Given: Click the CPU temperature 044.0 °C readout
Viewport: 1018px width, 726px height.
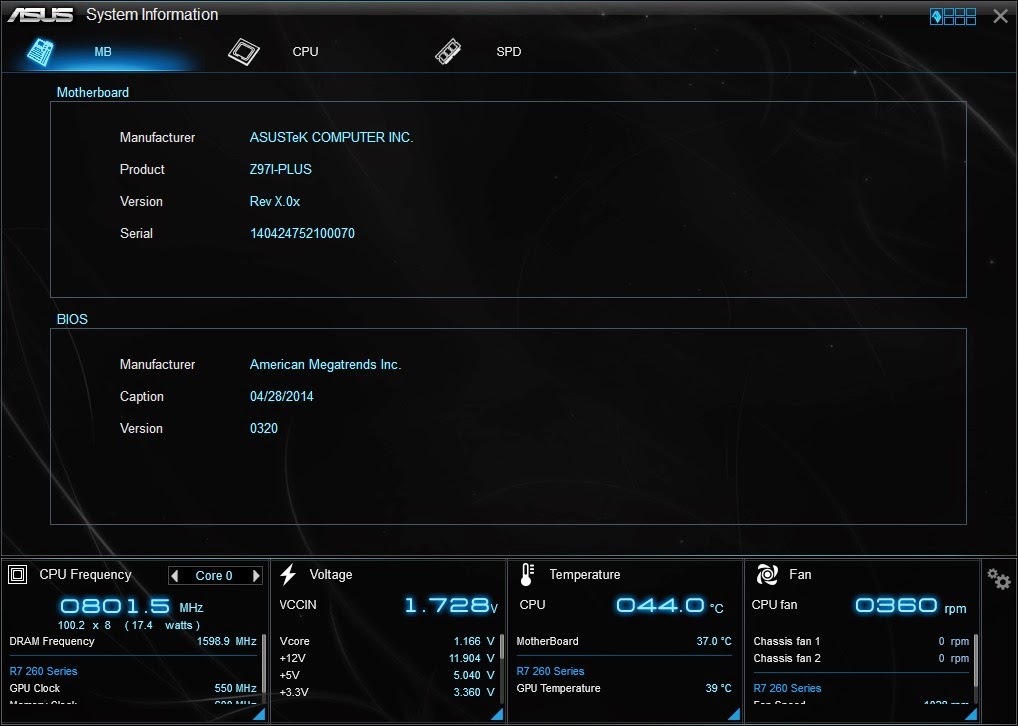Looking at the screenshot, I should pyautogui.click(x=669, y=606).
